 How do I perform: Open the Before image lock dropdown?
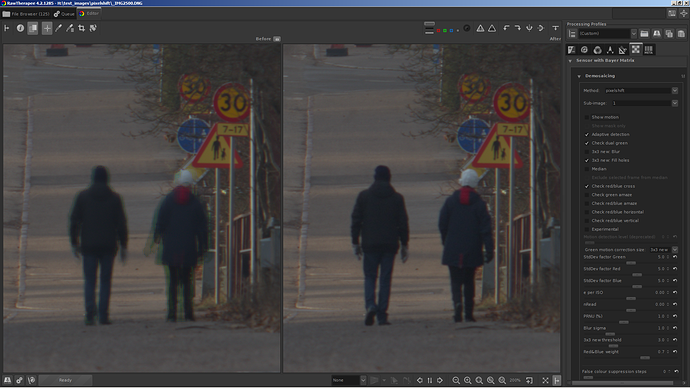point(277,39)
